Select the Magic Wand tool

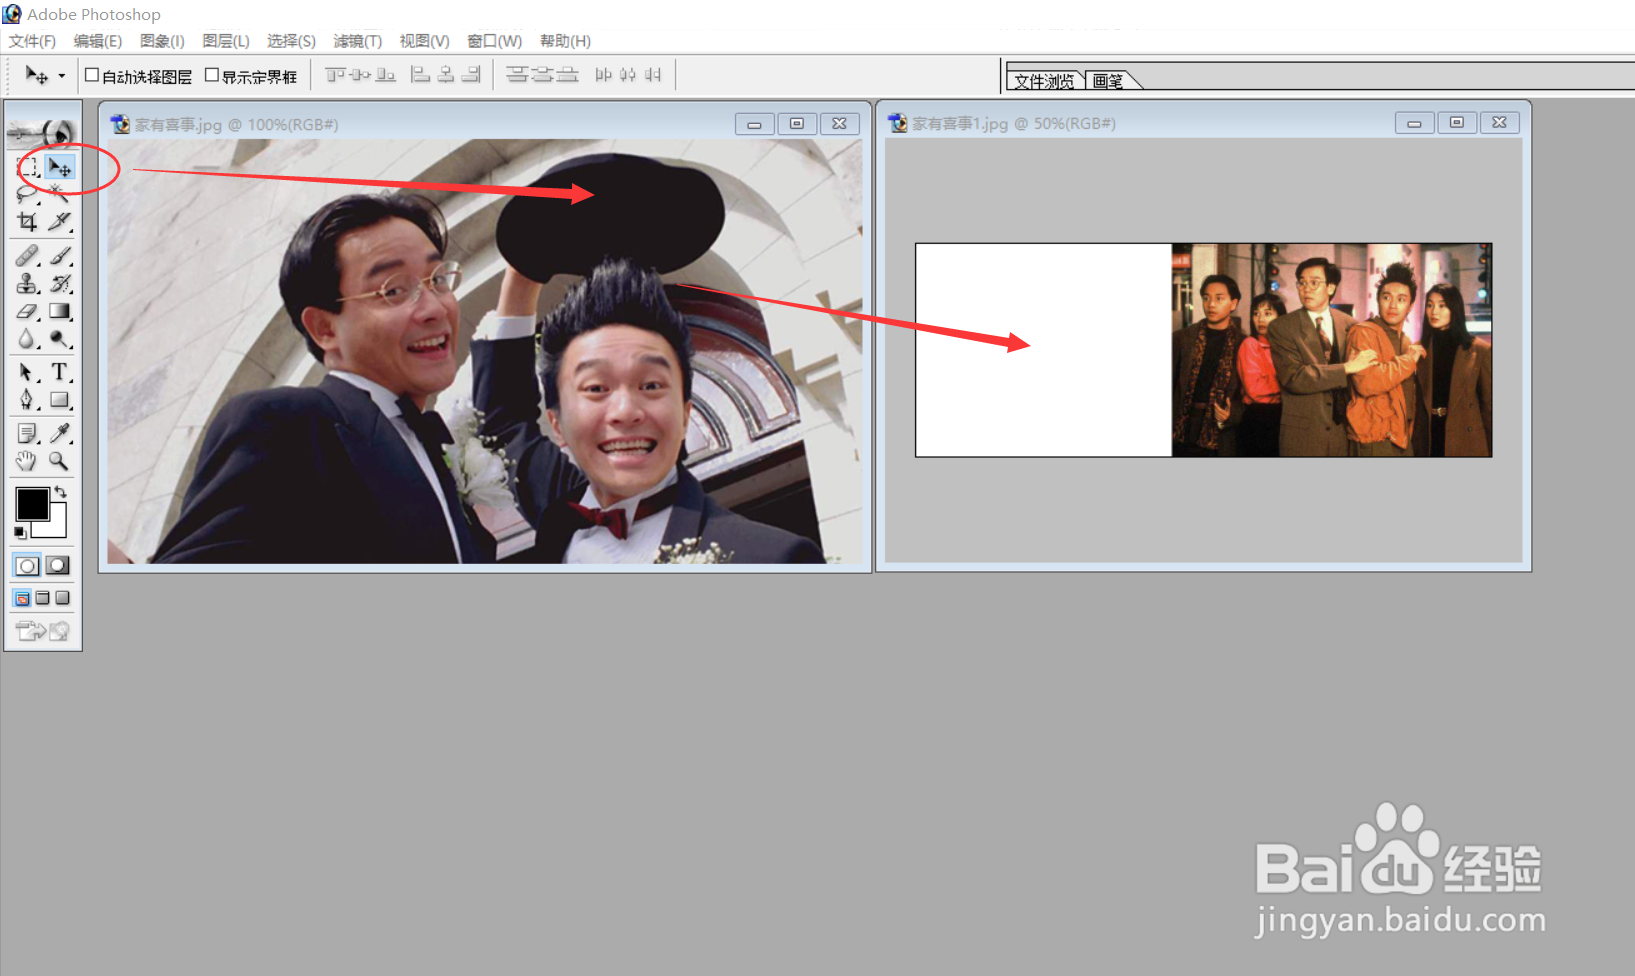pyautogui.click(x=59, y=194)
